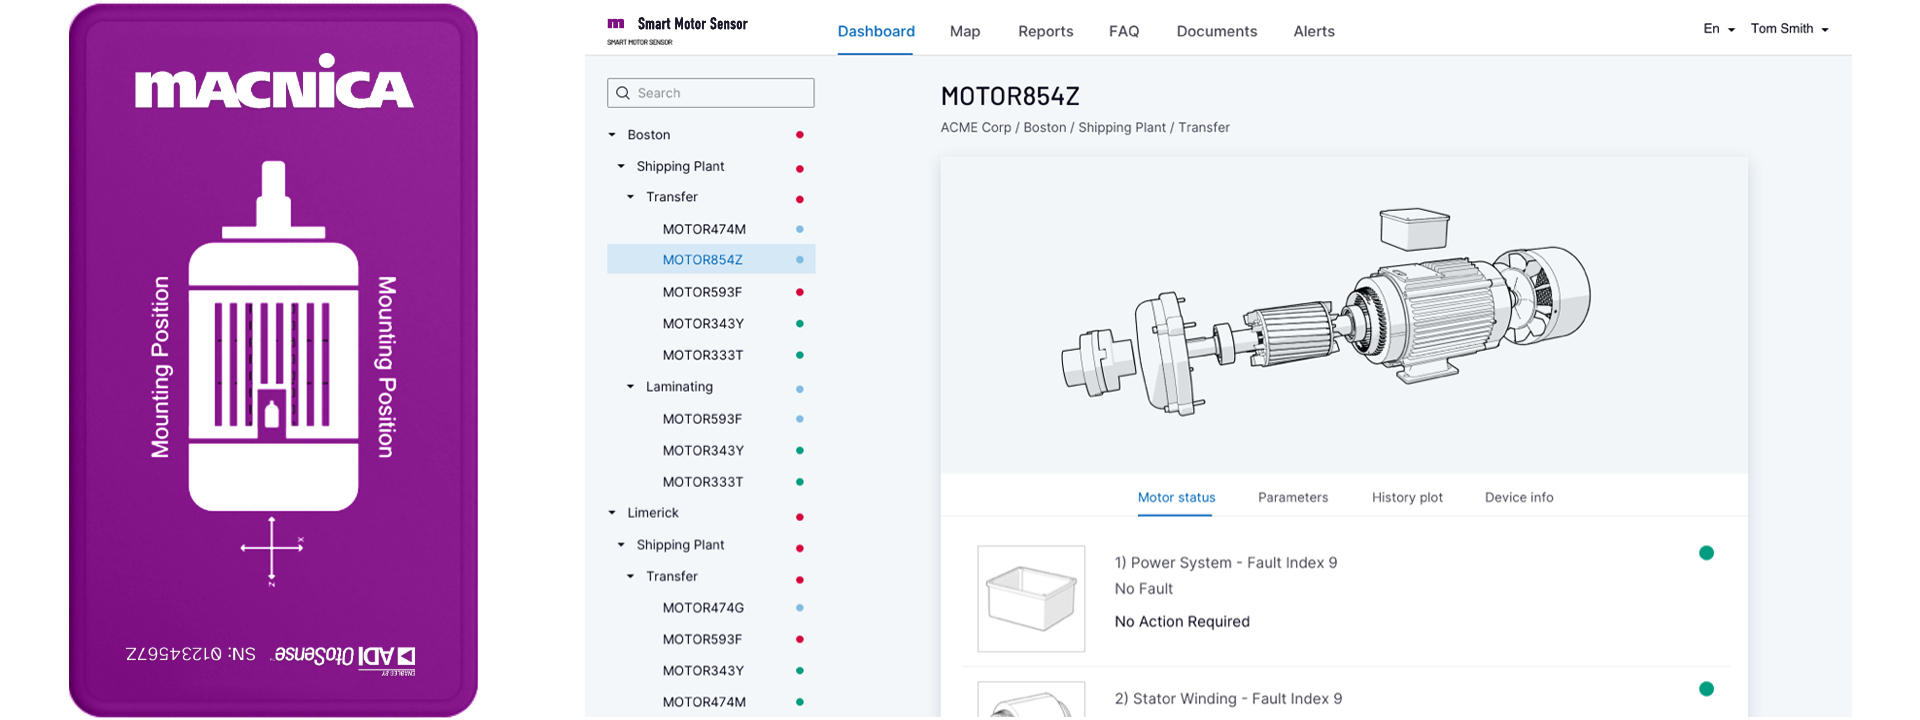Screen dimensions: 1920x720
Task: Click red status dot next to Boston
Action: click(x=799, y=135)
